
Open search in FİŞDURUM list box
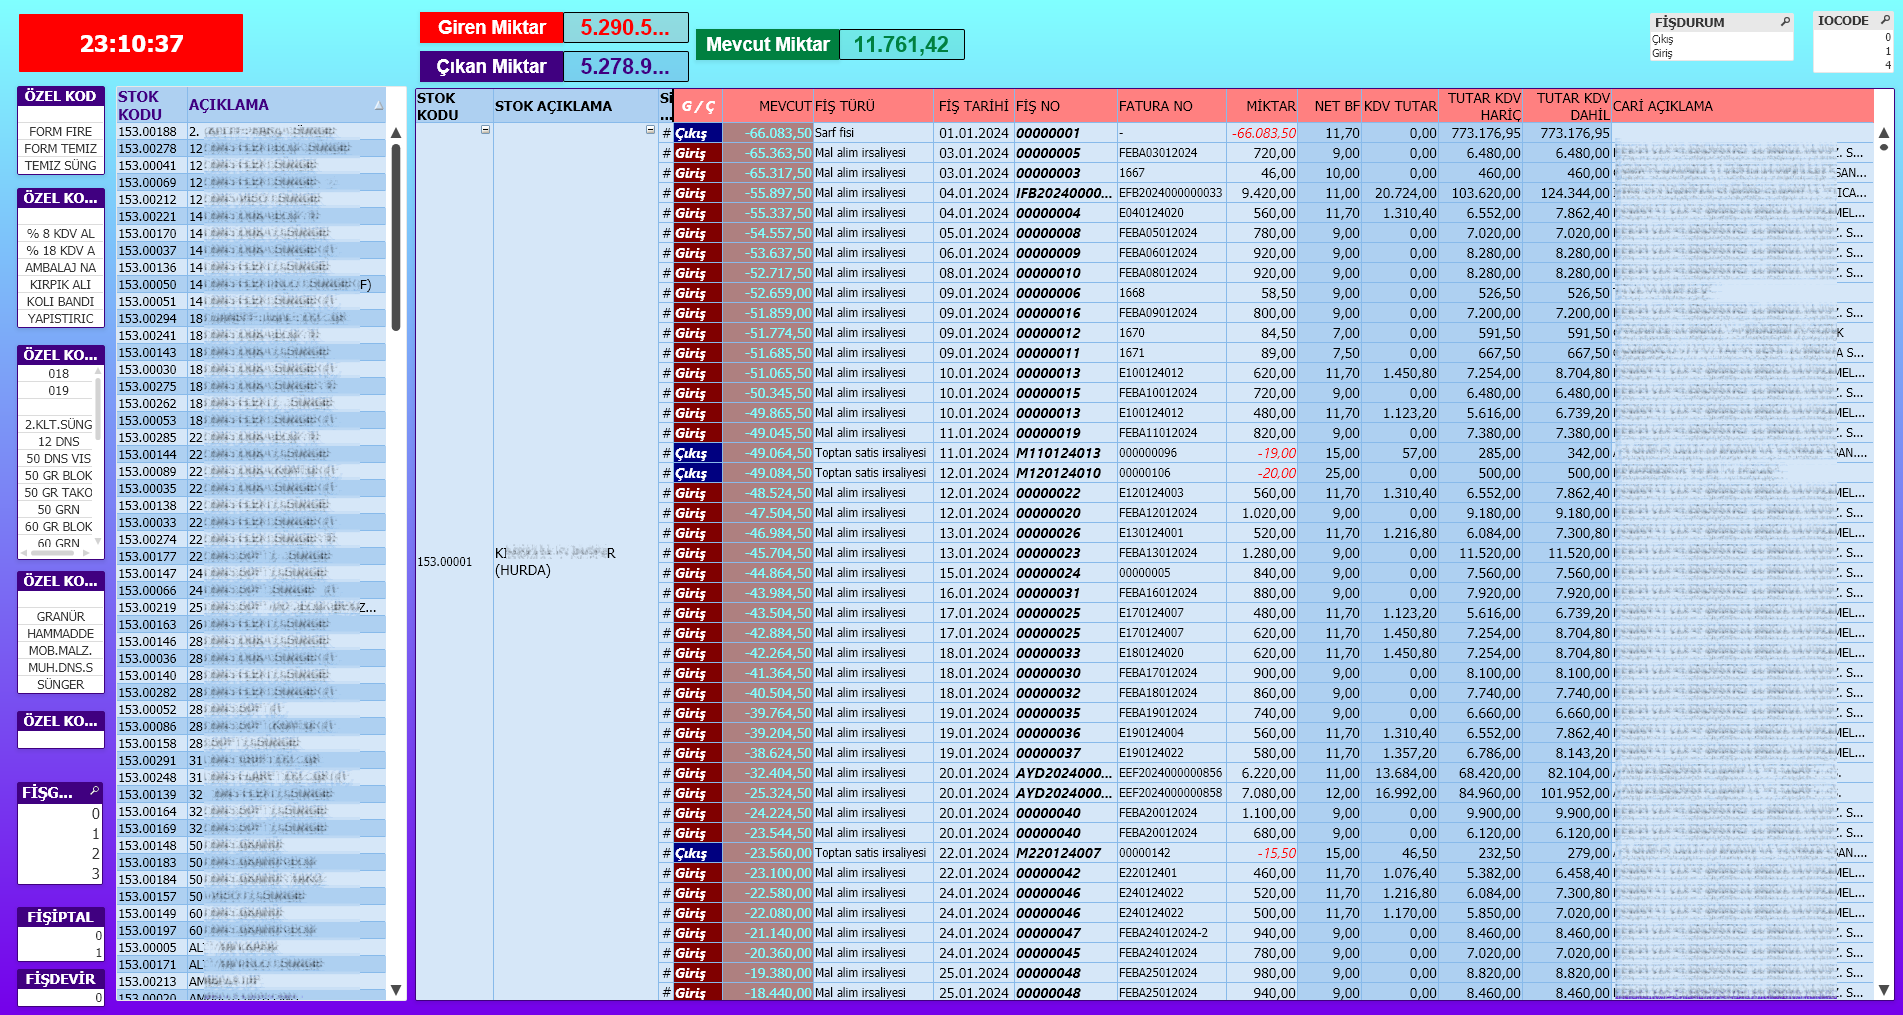tap(1785, 22)
